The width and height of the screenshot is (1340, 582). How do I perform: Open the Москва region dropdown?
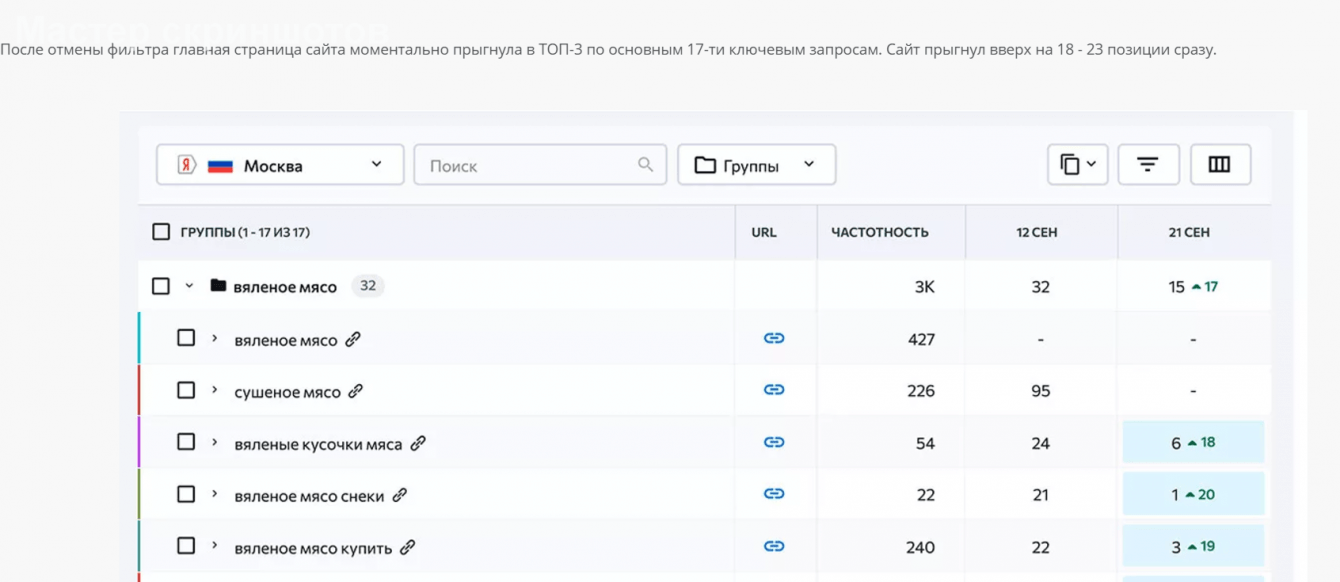pyautogui.click(x=280, y=165)
